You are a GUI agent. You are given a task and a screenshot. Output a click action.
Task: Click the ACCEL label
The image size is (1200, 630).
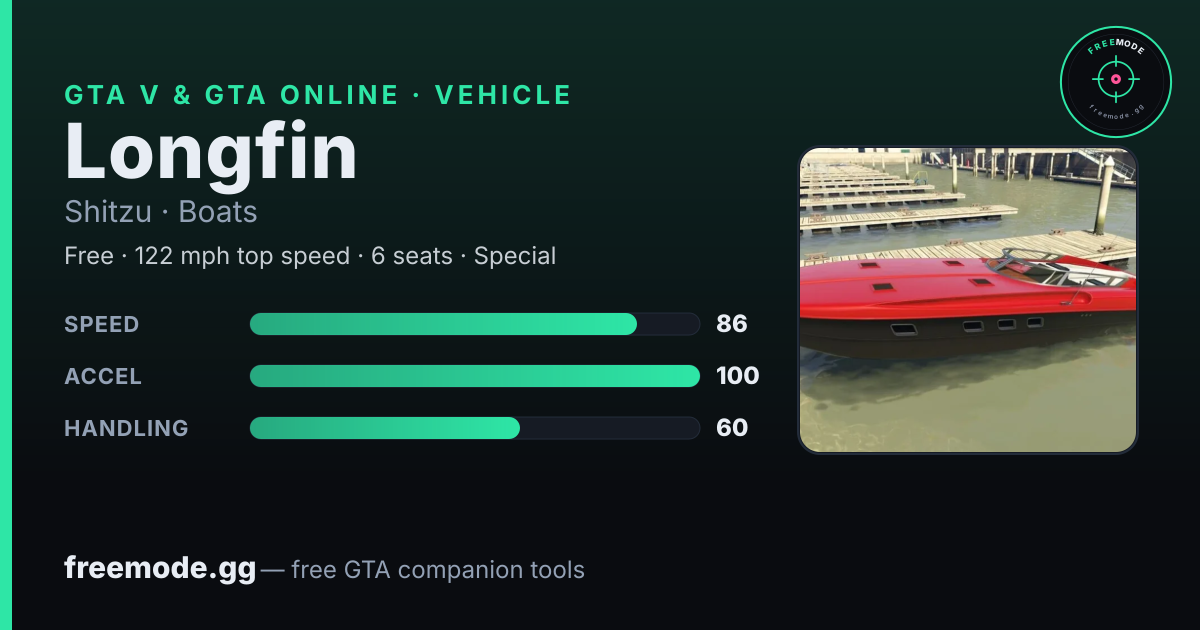tap(103, 376)
